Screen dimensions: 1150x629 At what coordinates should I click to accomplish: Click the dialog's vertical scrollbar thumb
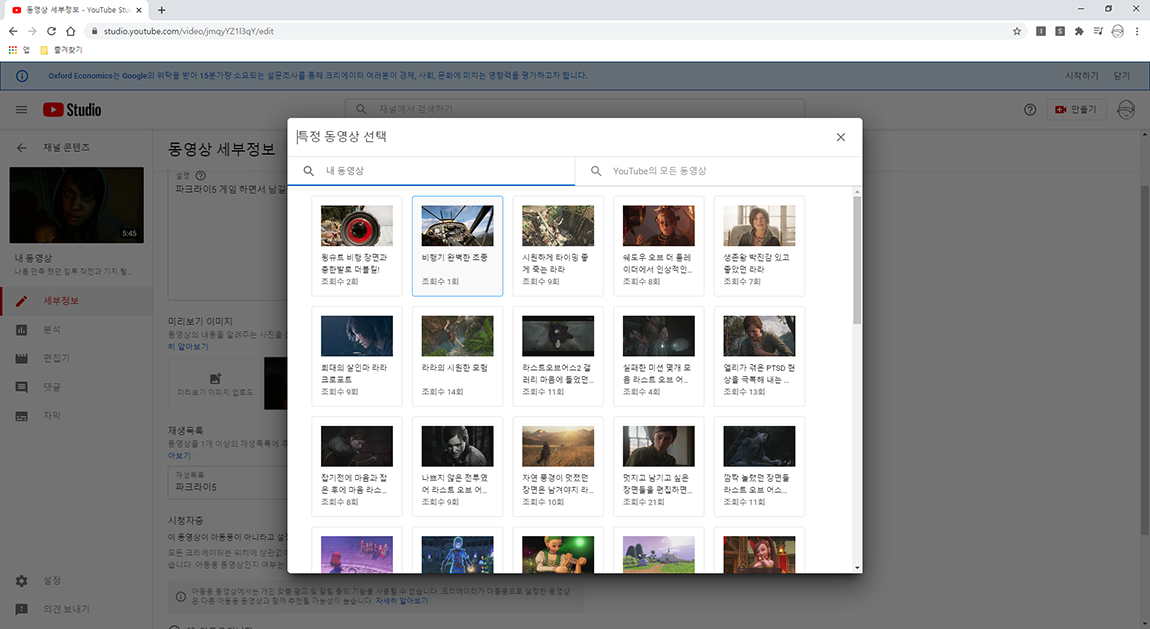click(857, 260)
